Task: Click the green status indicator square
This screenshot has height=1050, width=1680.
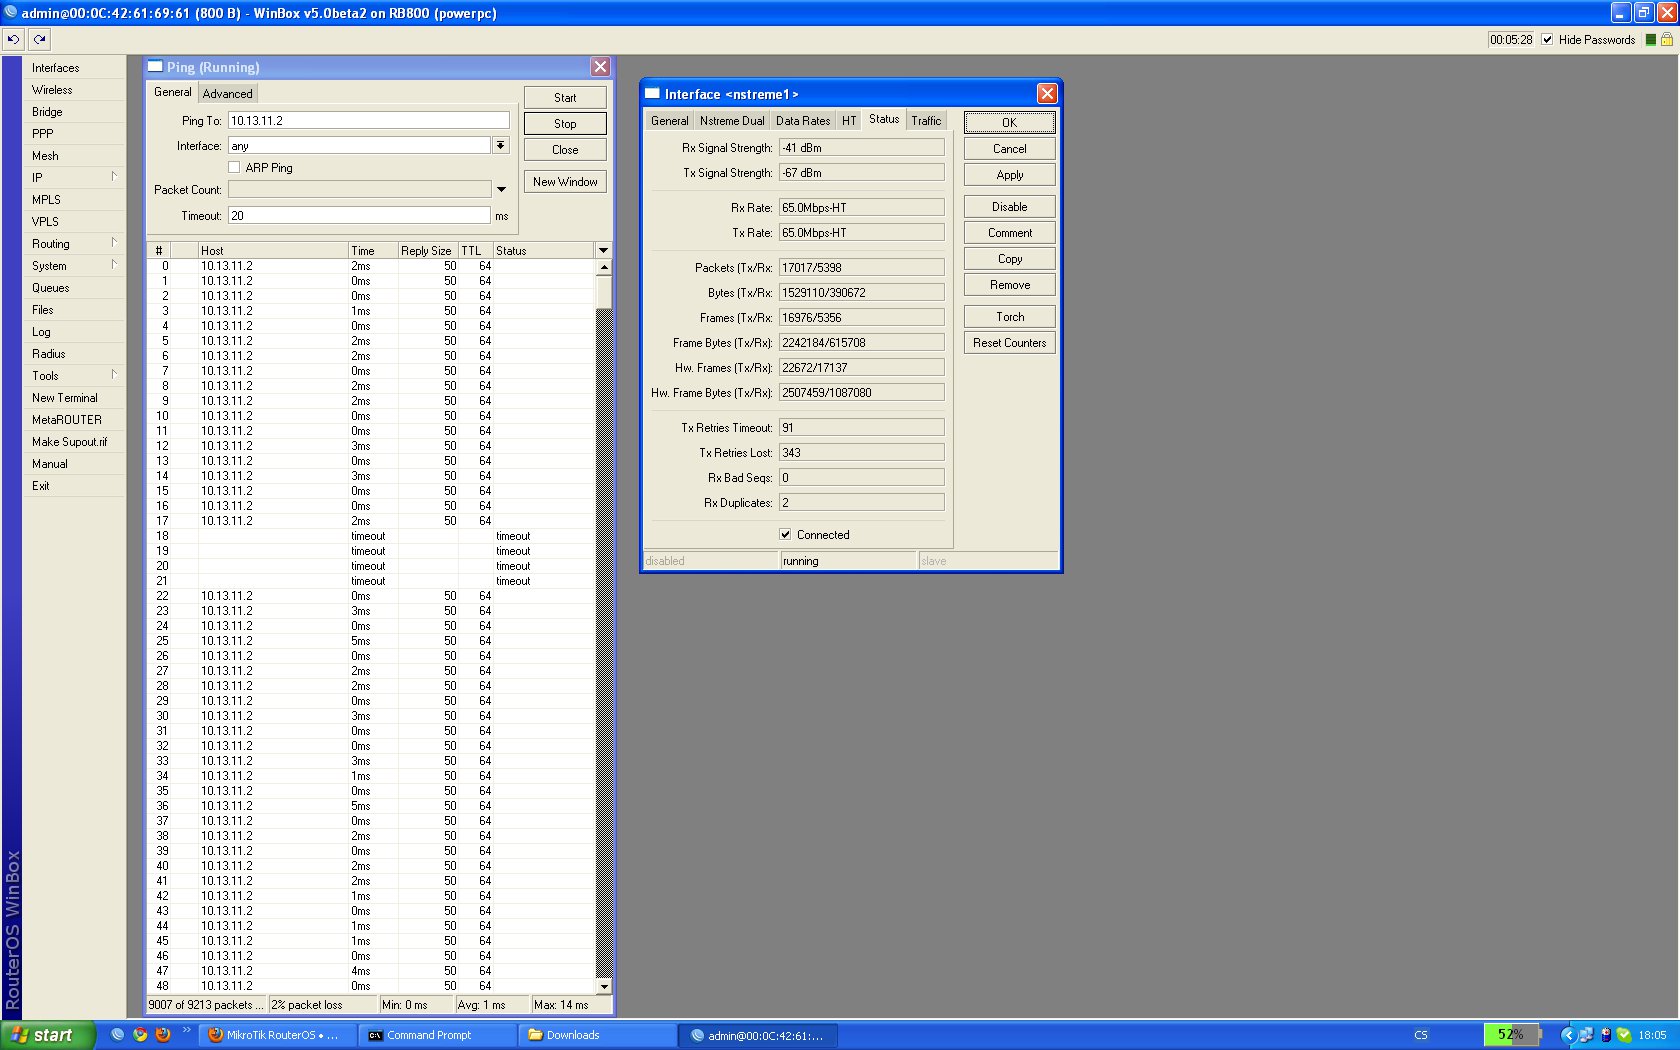Action: click(x=1651, y=40)
